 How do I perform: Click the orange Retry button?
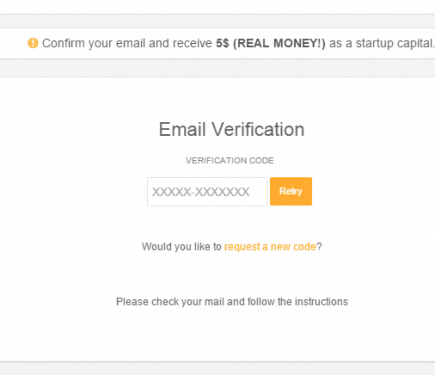291,191
